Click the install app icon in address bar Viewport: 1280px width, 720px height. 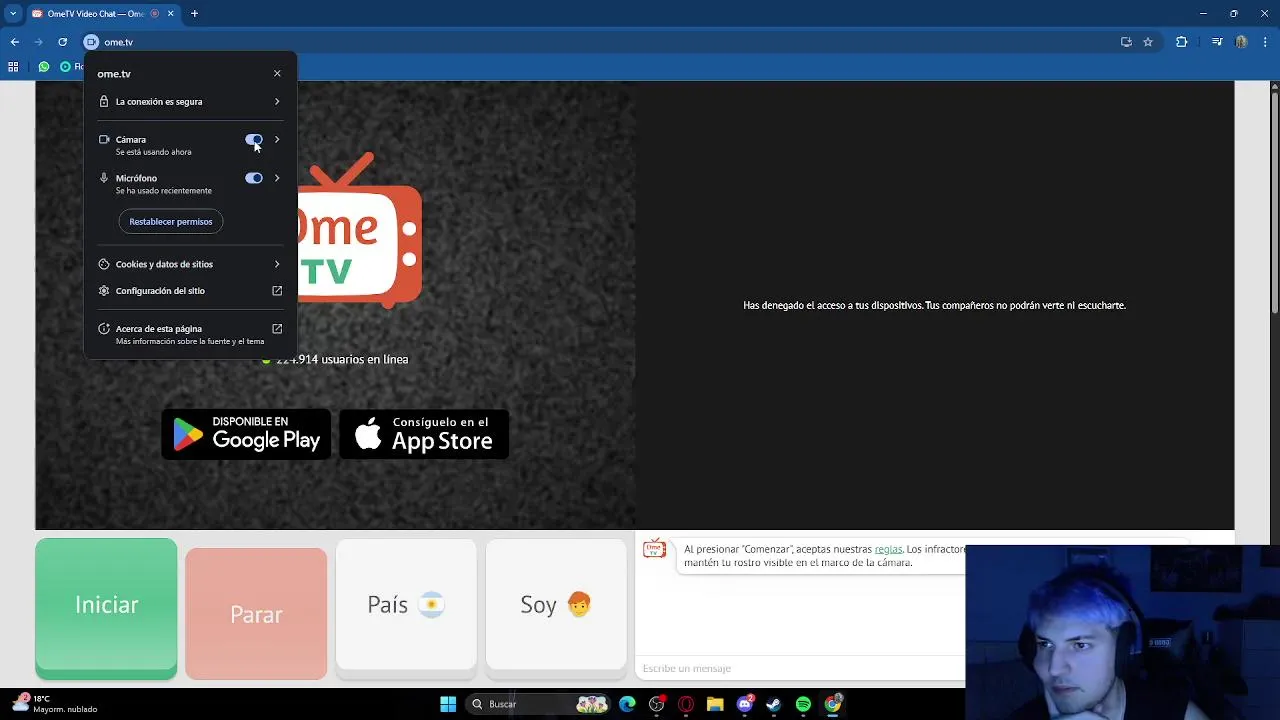click(x=1126, y=42)
